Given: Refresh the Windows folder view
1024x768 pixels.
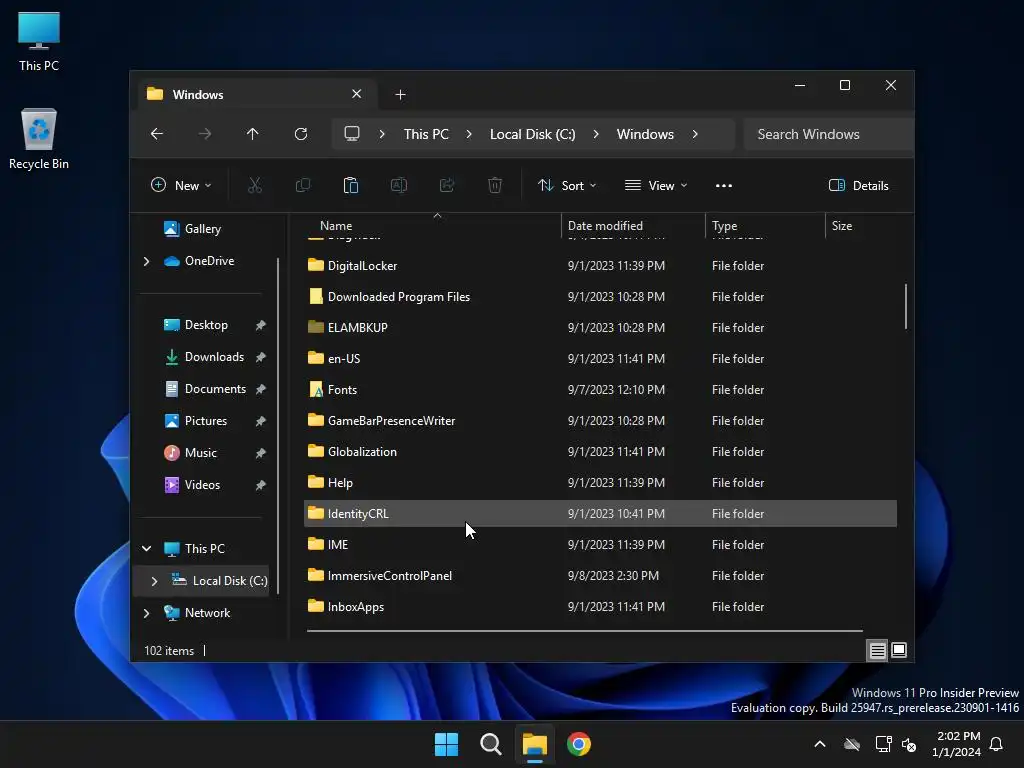Looking at the screenshot, I should (x=301, y=134).
